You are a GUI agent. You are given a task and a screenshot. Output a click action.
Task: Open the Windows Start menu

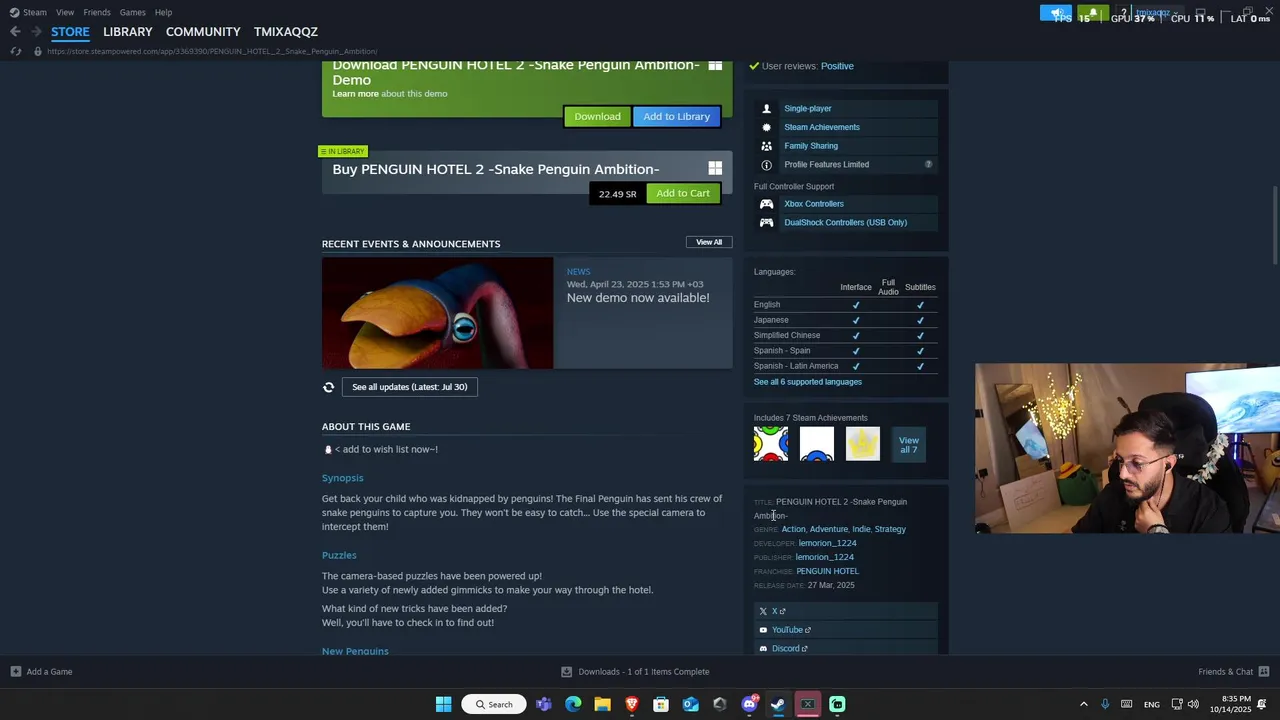point(443,704)
